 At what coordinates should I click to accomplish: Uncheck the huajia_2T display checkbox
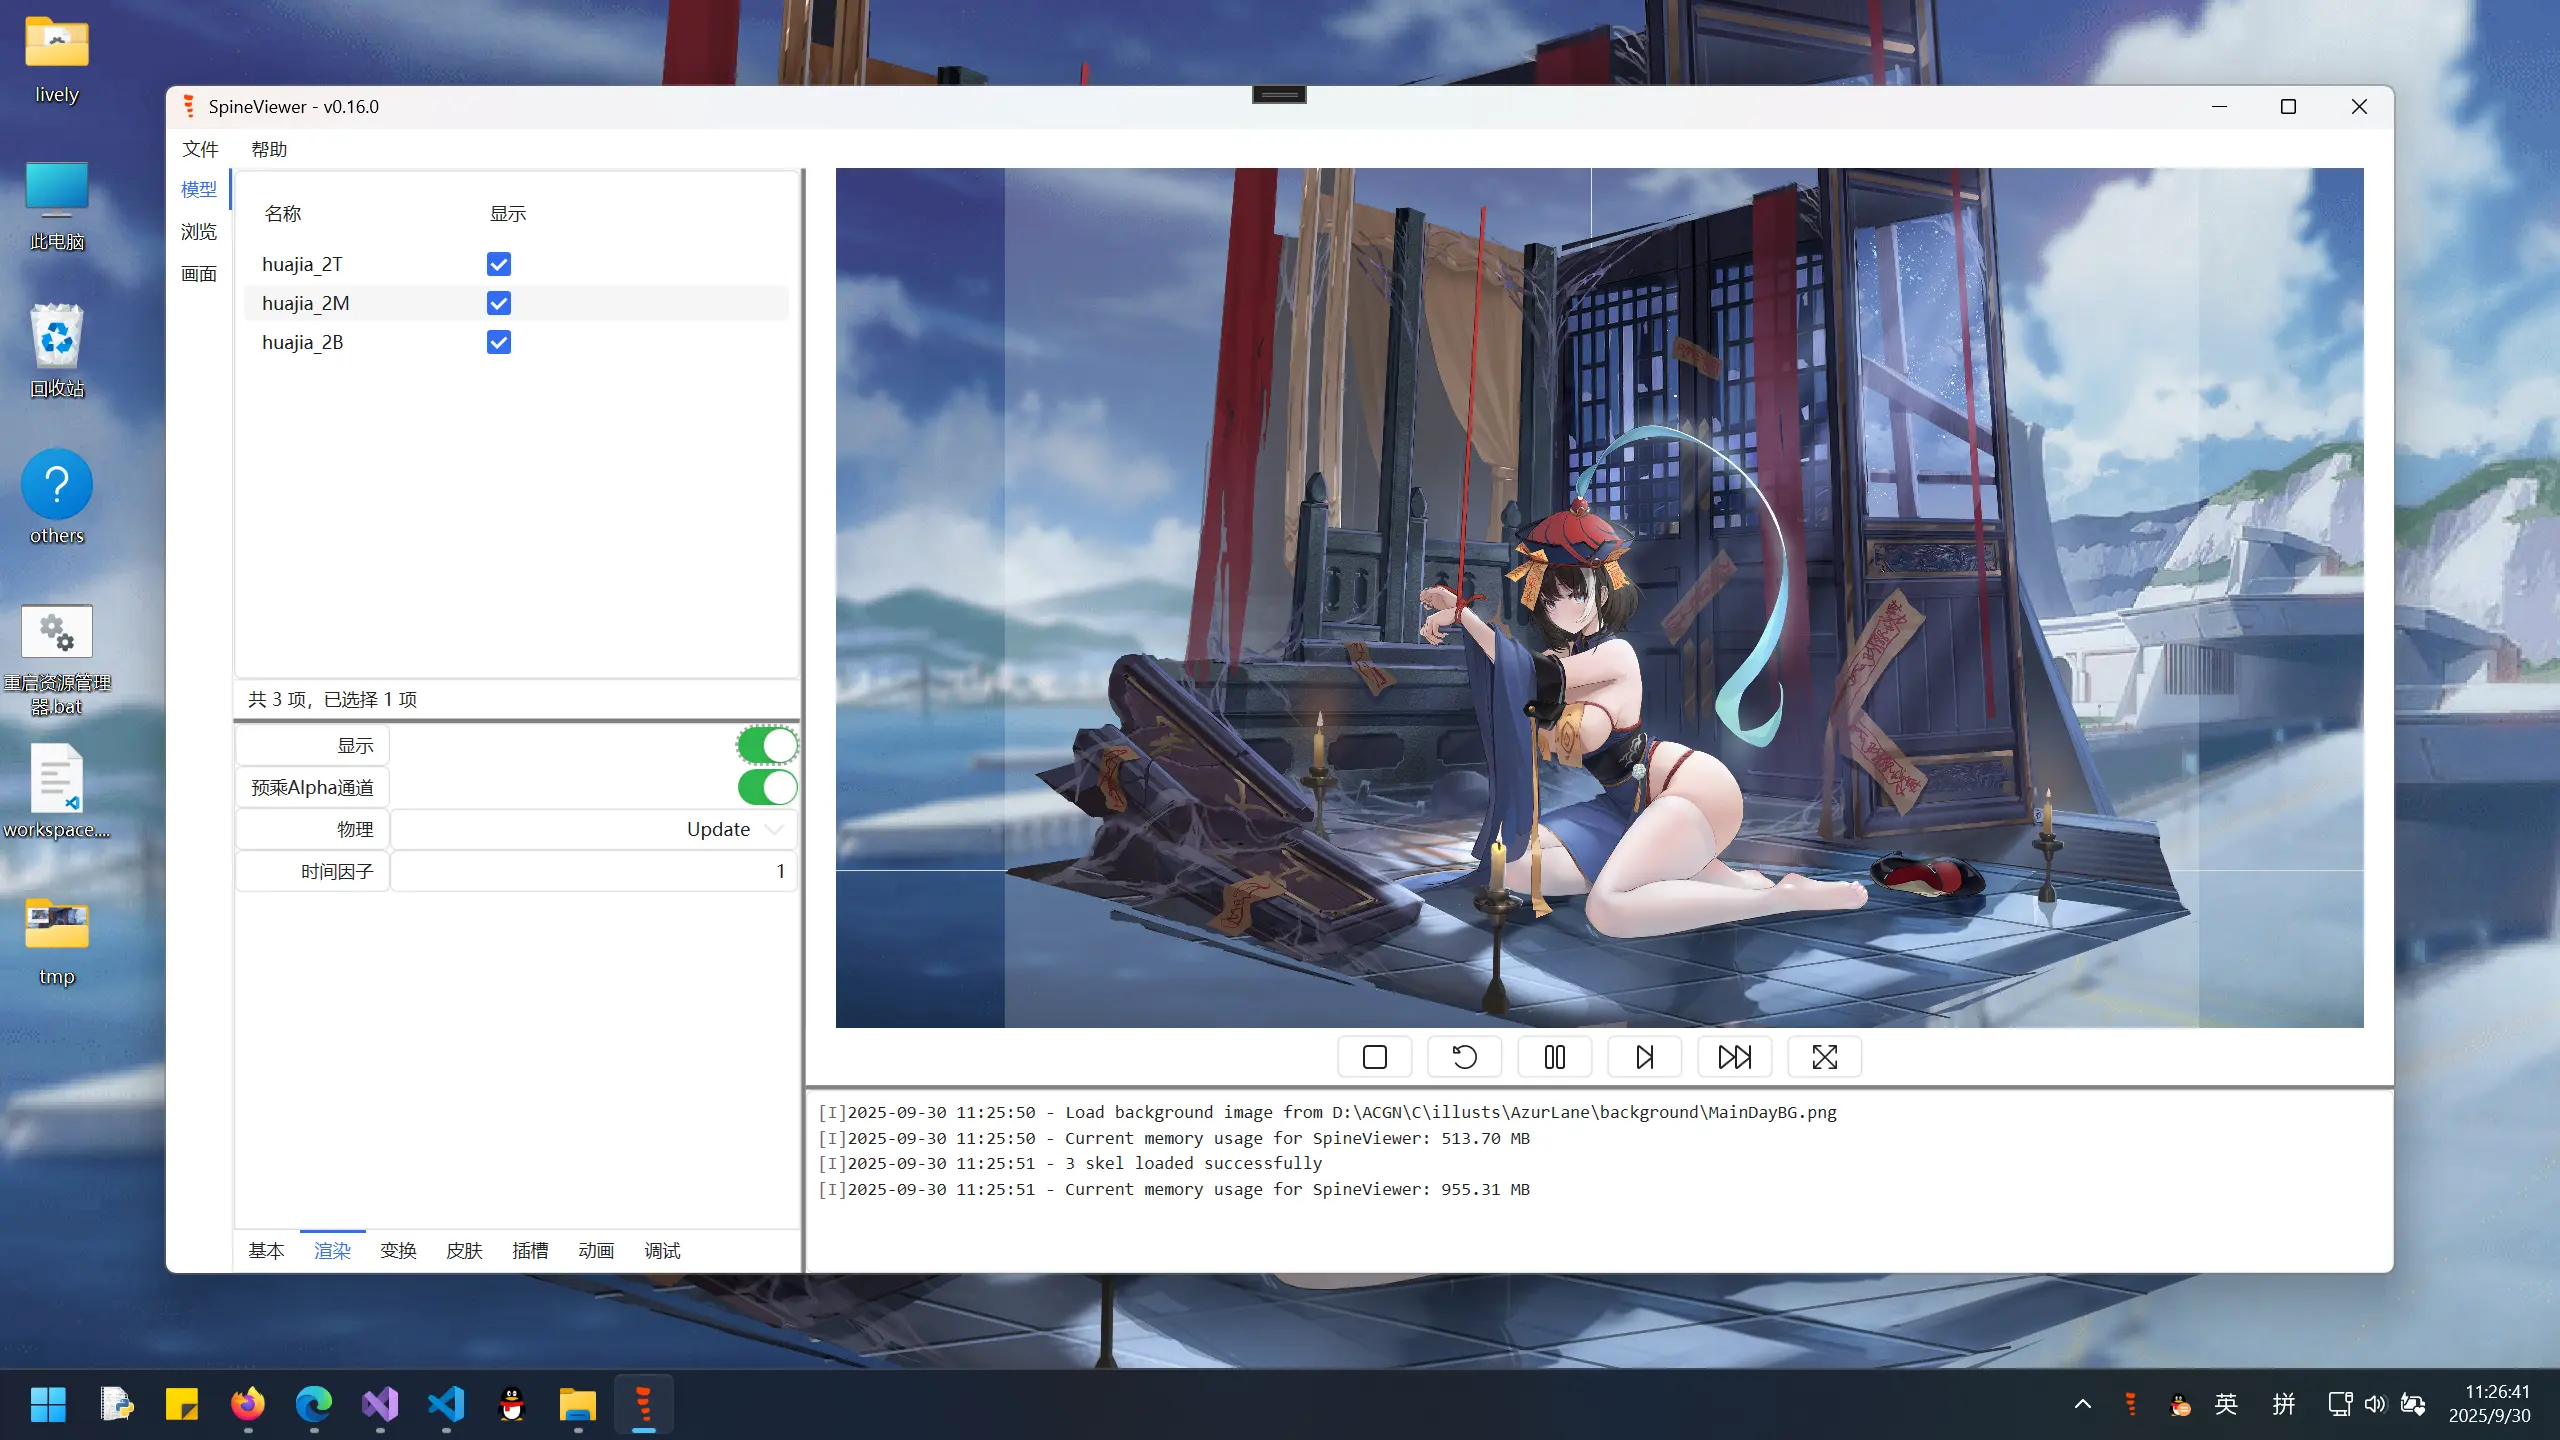tap(499, 264)
